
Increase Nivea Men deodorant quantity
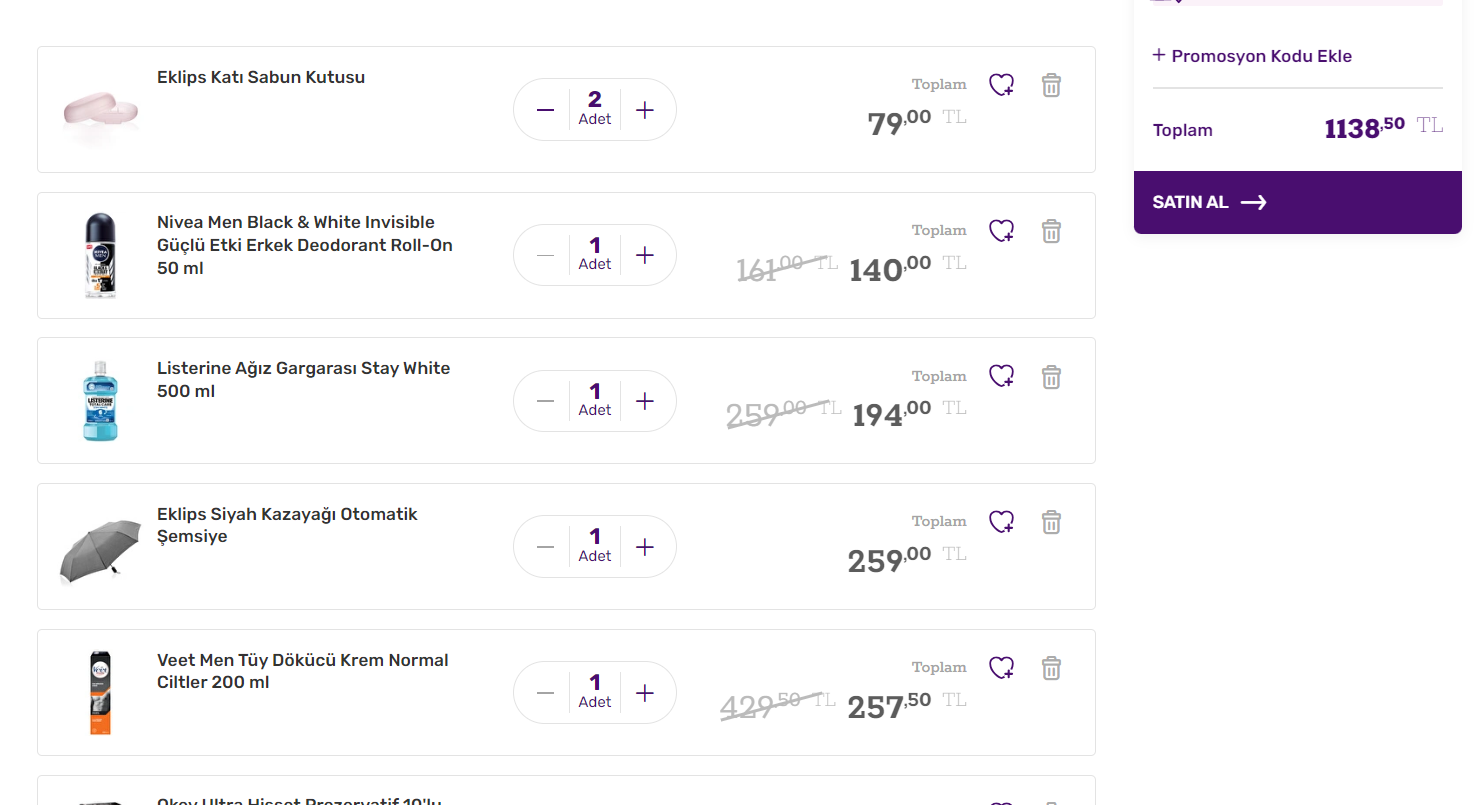tap(645, 255)
